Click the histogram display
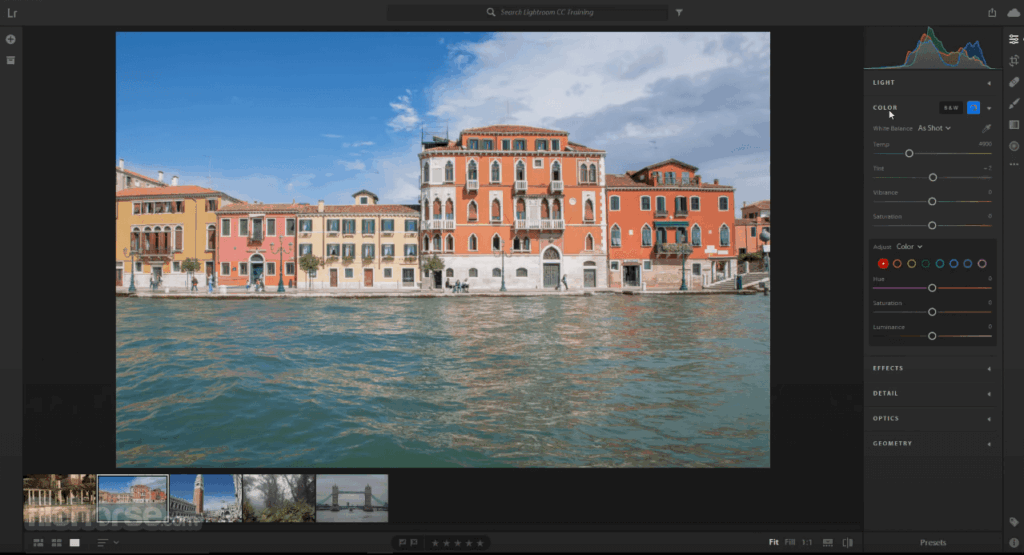This screenshot has width=1024, height=555. [932, 47]
